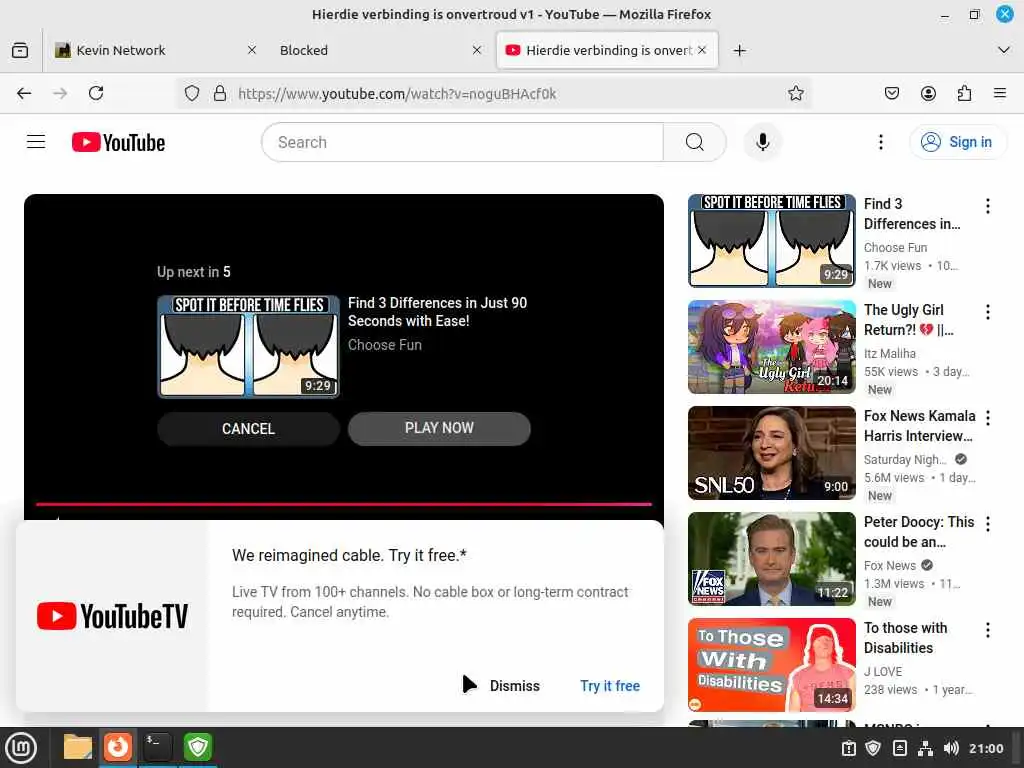Open options for The Ugly Girl Return video

[x=987, y=312]
